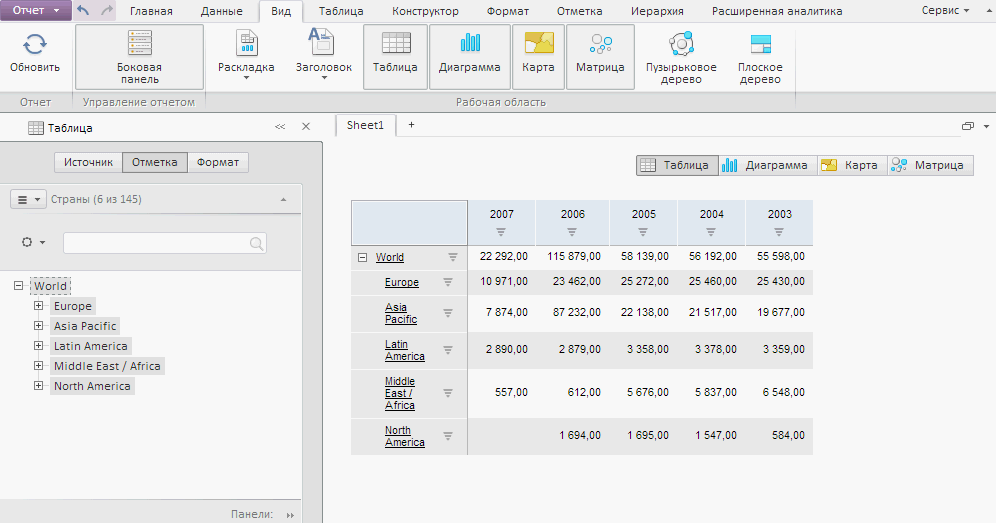Click the undo arrow icon
This screenshot has width=996, height=523.
tap(84, 11)
